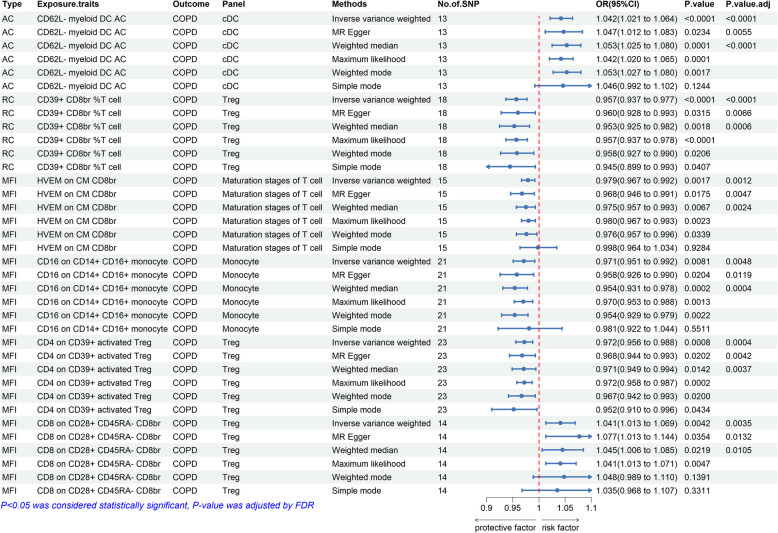Image resolution: width=778 pixels, height=533 pixels.
Task: Click the 'OR(95%CI)' column header
Action: click(x=617, y=4)
